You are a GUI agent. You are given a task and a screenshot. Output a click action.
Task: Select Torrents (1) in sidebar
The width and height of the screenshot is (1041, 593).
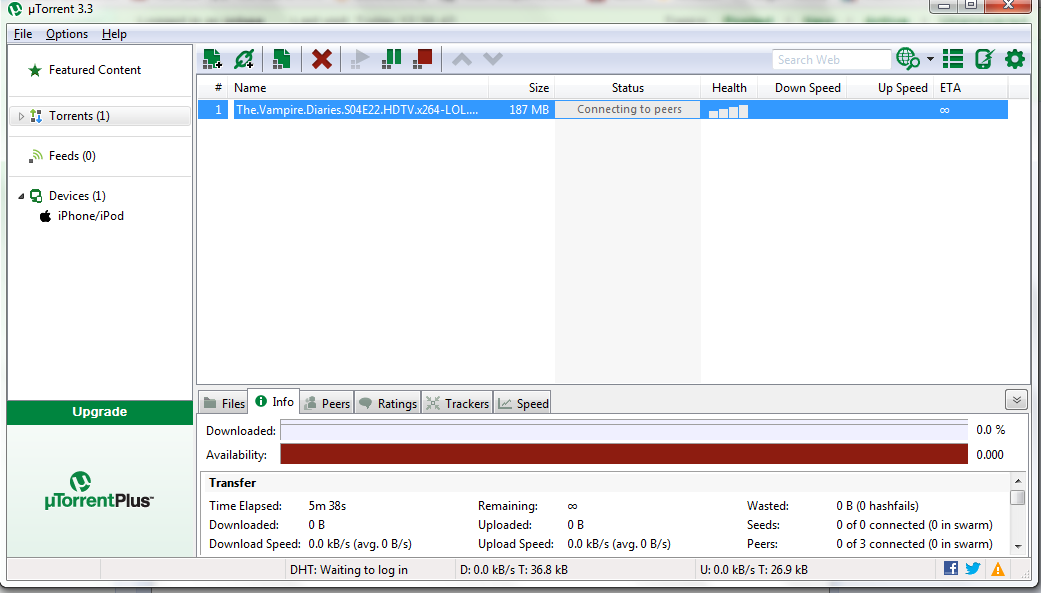(79, 116)
